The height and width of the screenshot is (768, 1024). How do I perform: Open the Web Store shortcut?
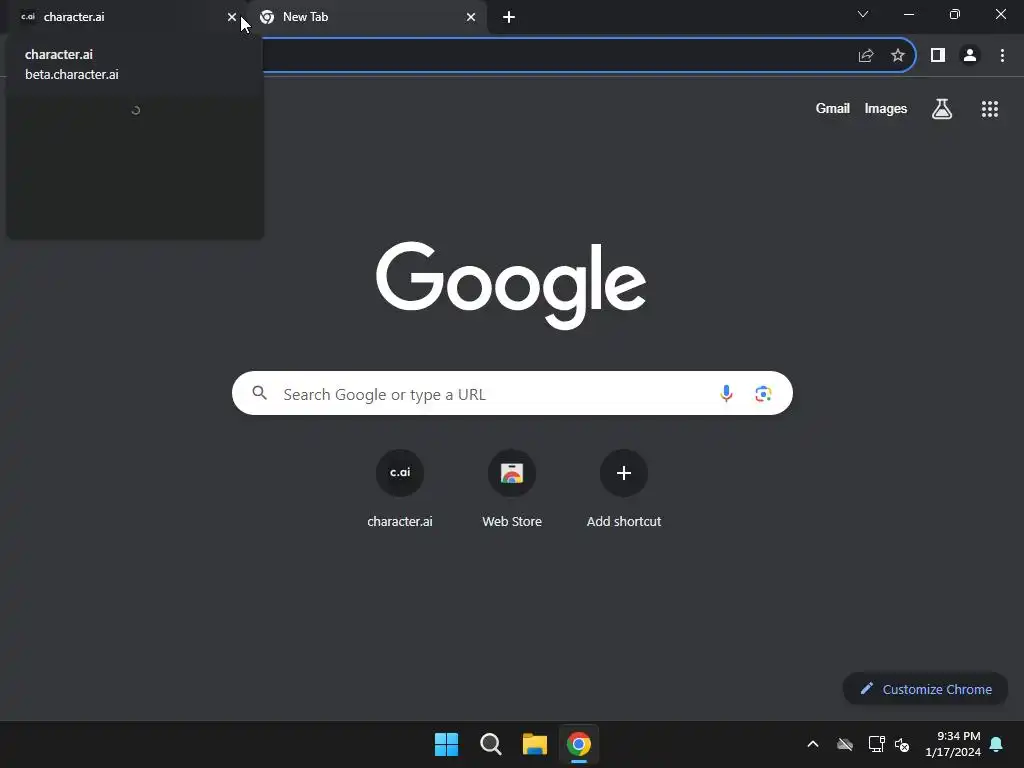pos(512,488)
